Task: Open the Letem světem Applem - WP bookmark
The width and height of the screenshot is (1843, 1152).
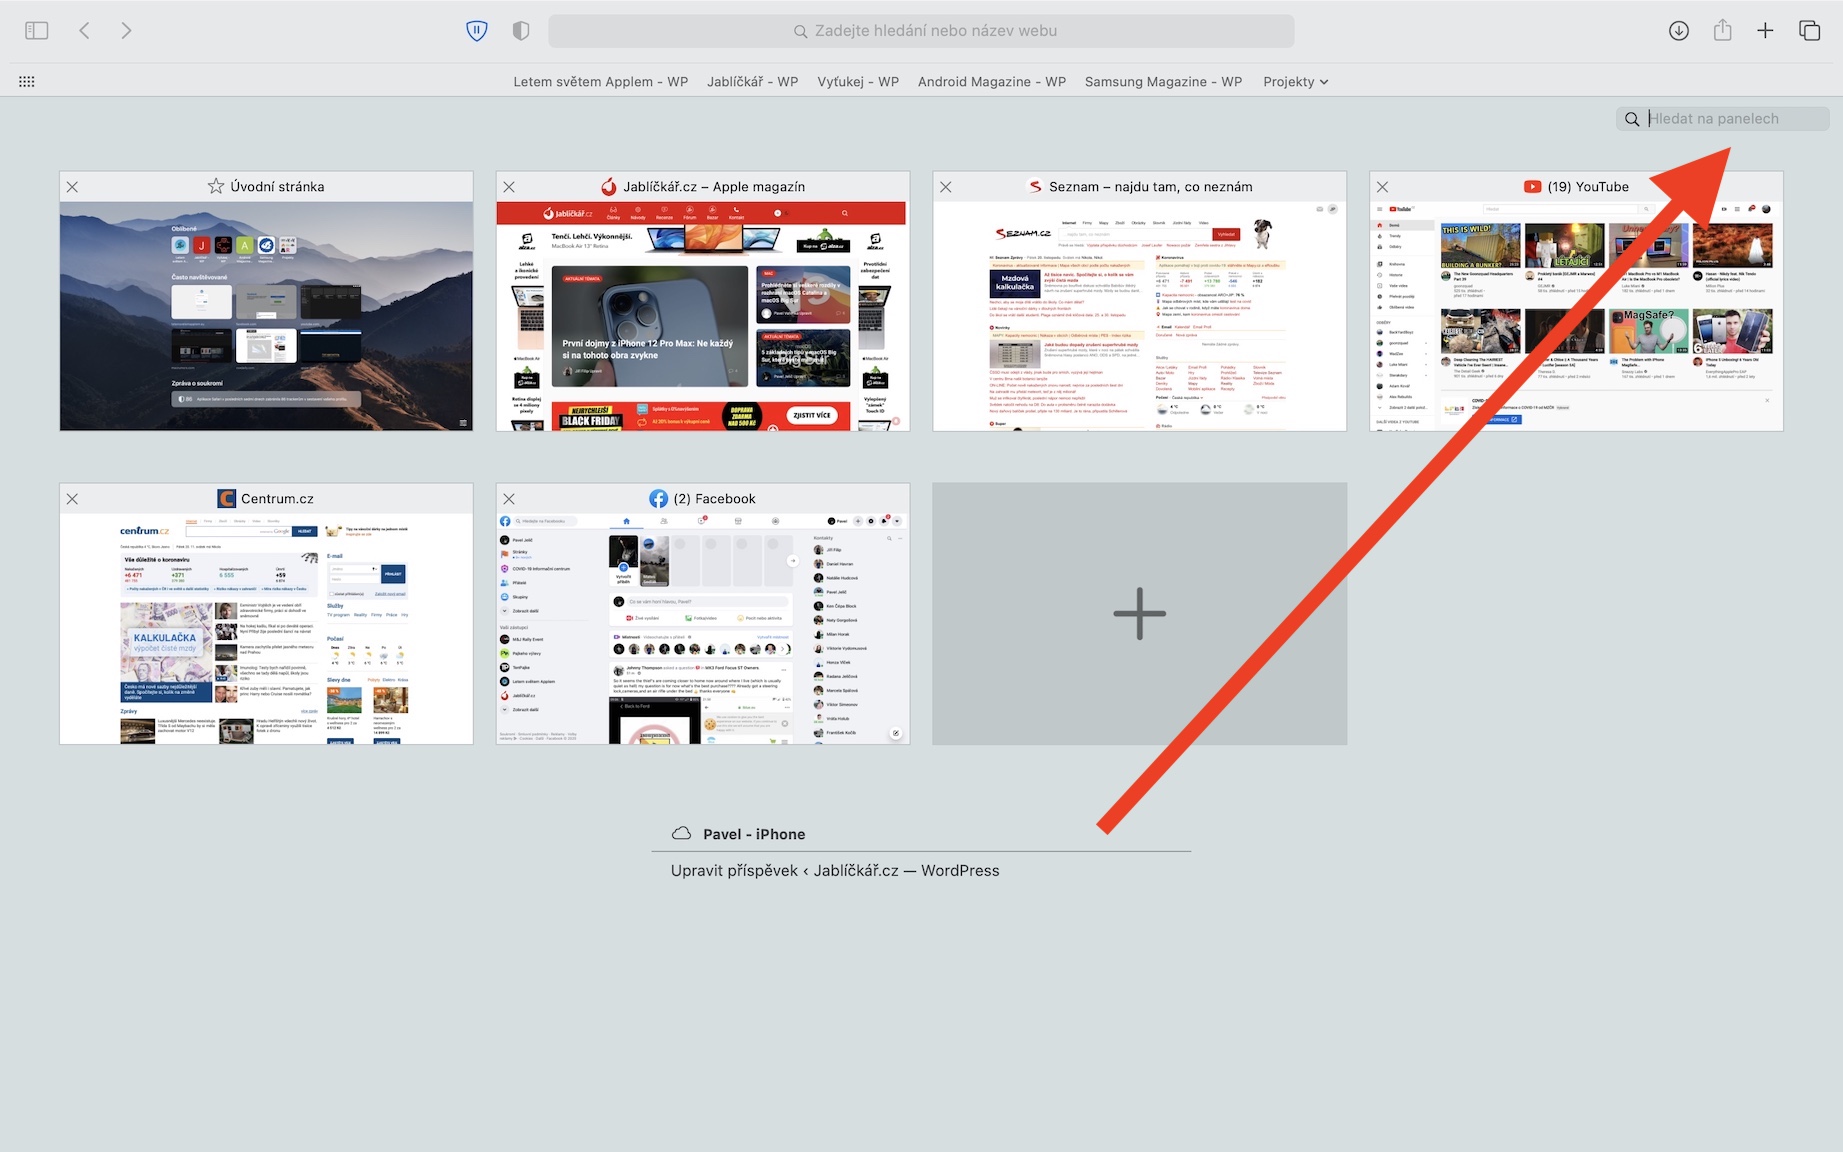Action: [x=601, y=82]
